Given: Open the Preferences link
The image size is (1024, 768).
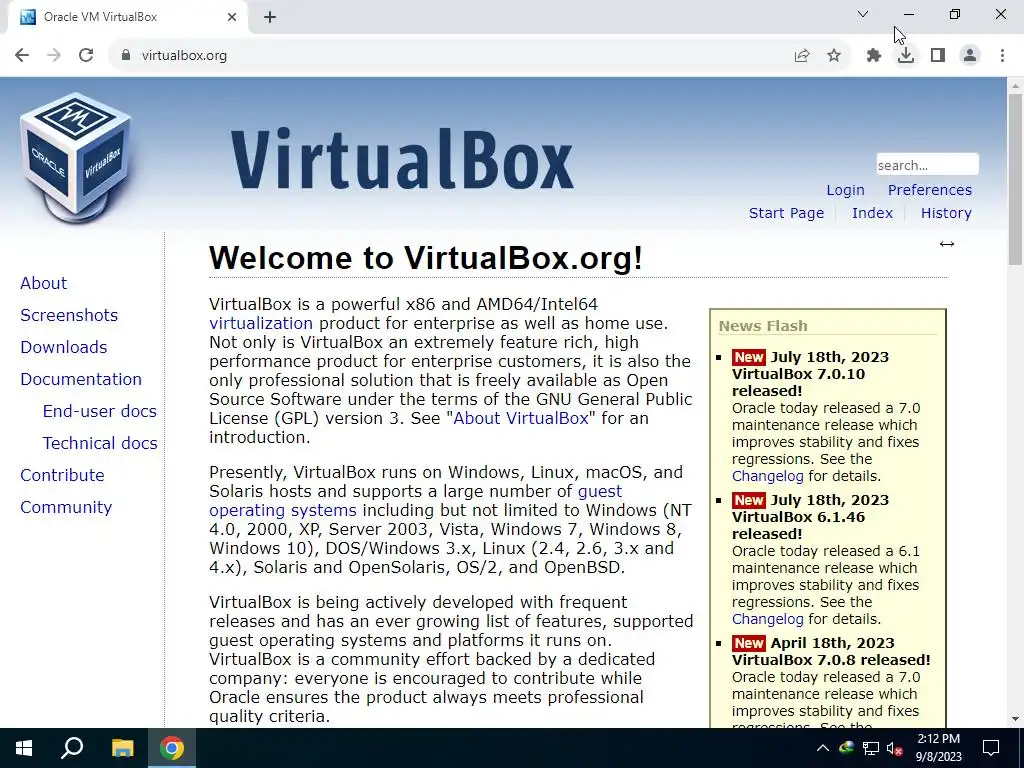Looking at the screenshot, I should coord(929,190).
